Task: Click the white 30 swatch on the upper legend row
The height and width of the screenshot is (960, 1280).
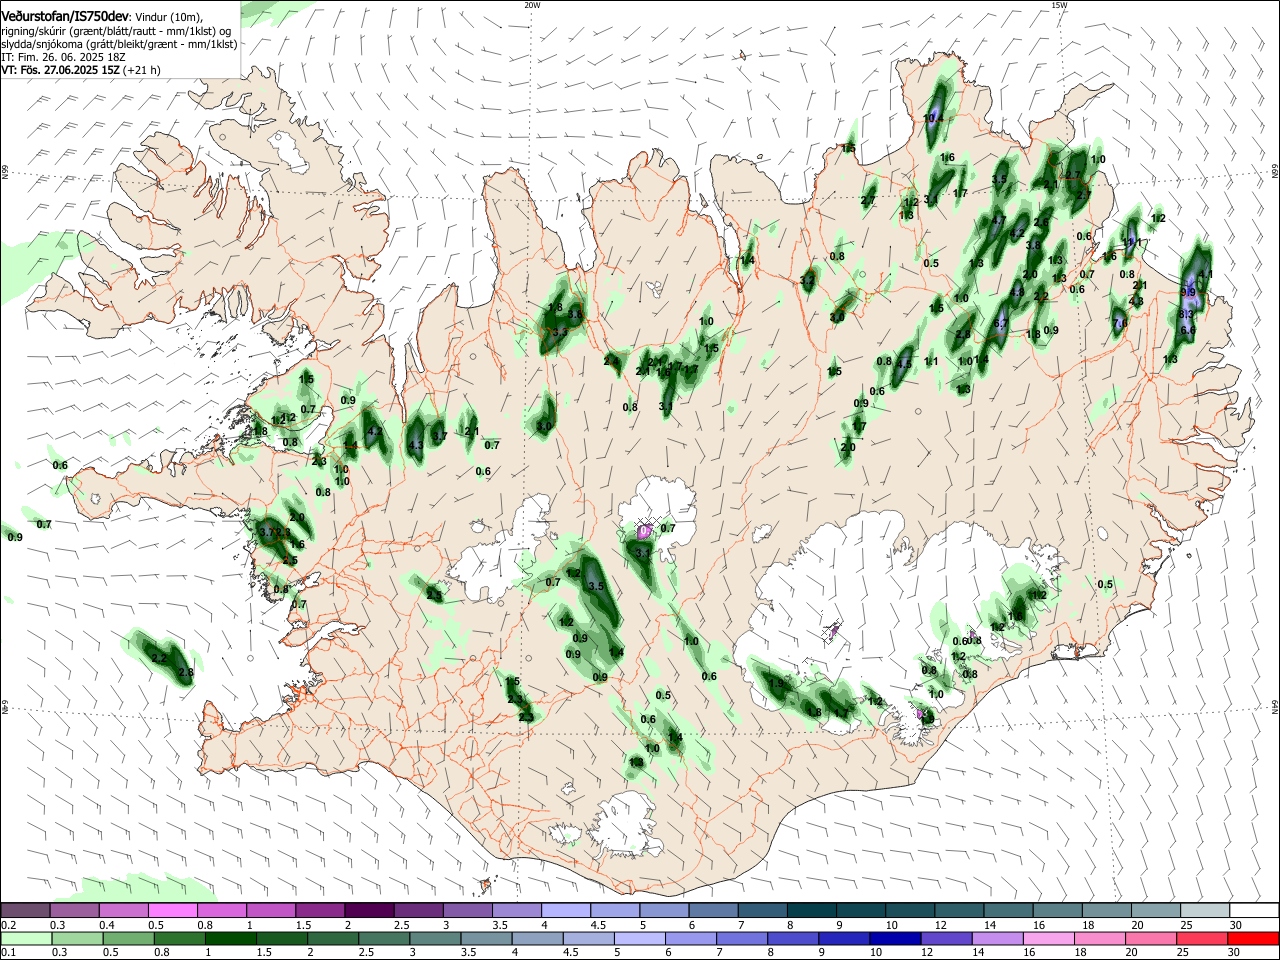Action: click(1254, 911)
